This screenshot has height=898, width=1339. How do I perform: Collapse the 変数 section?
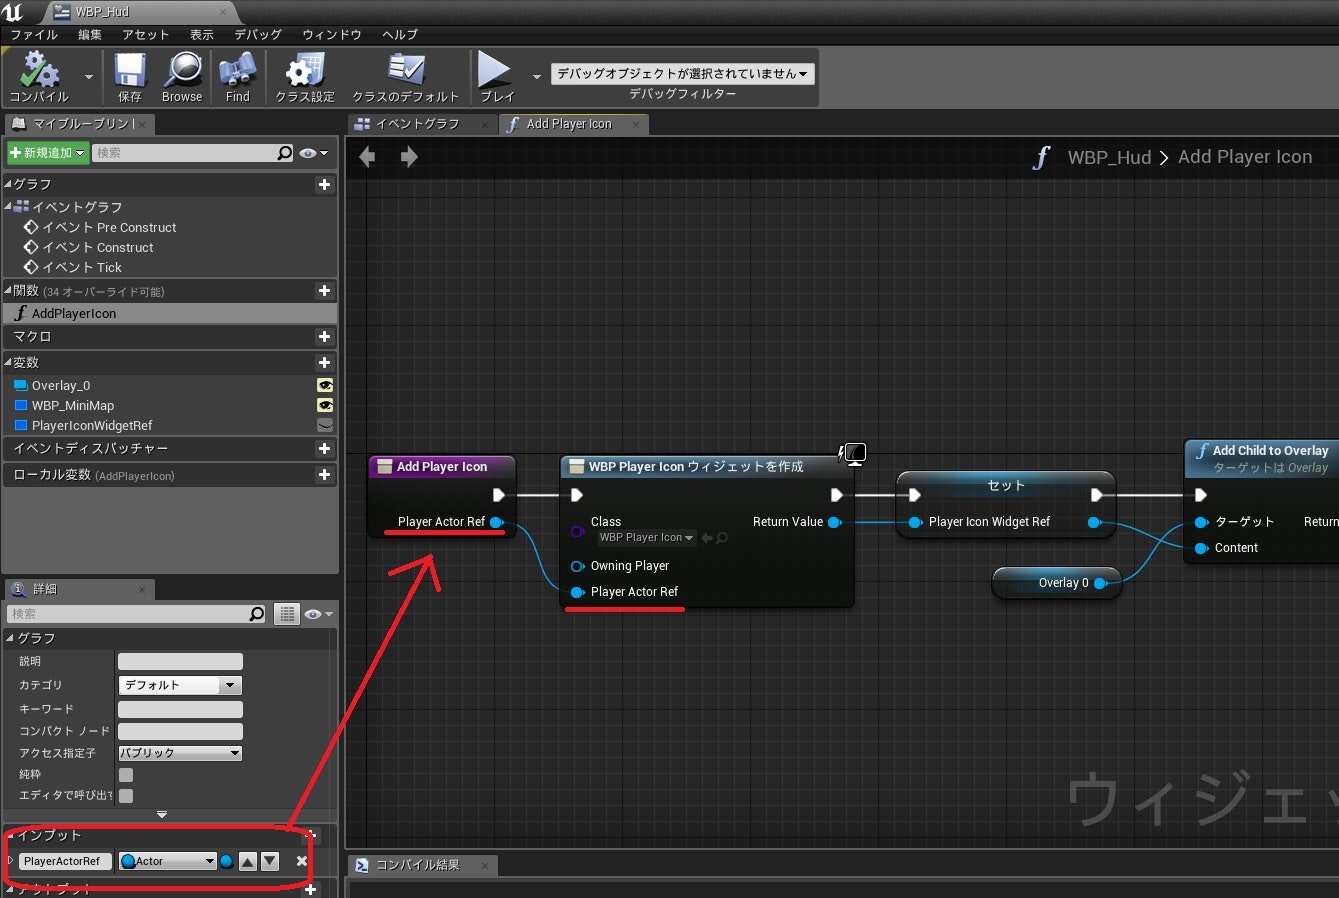coord(8,362)
